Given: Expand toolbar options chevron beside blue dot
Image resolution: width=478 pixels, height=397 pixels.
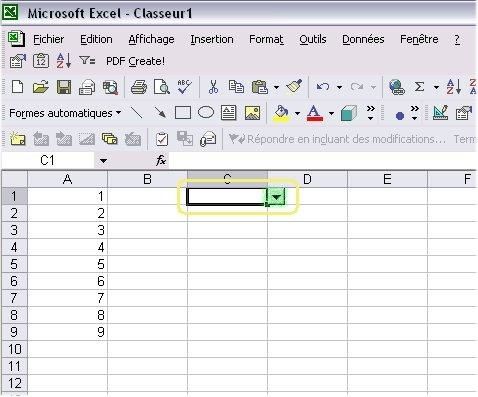Looking at the screenshot, I should [x=414, y=113].
